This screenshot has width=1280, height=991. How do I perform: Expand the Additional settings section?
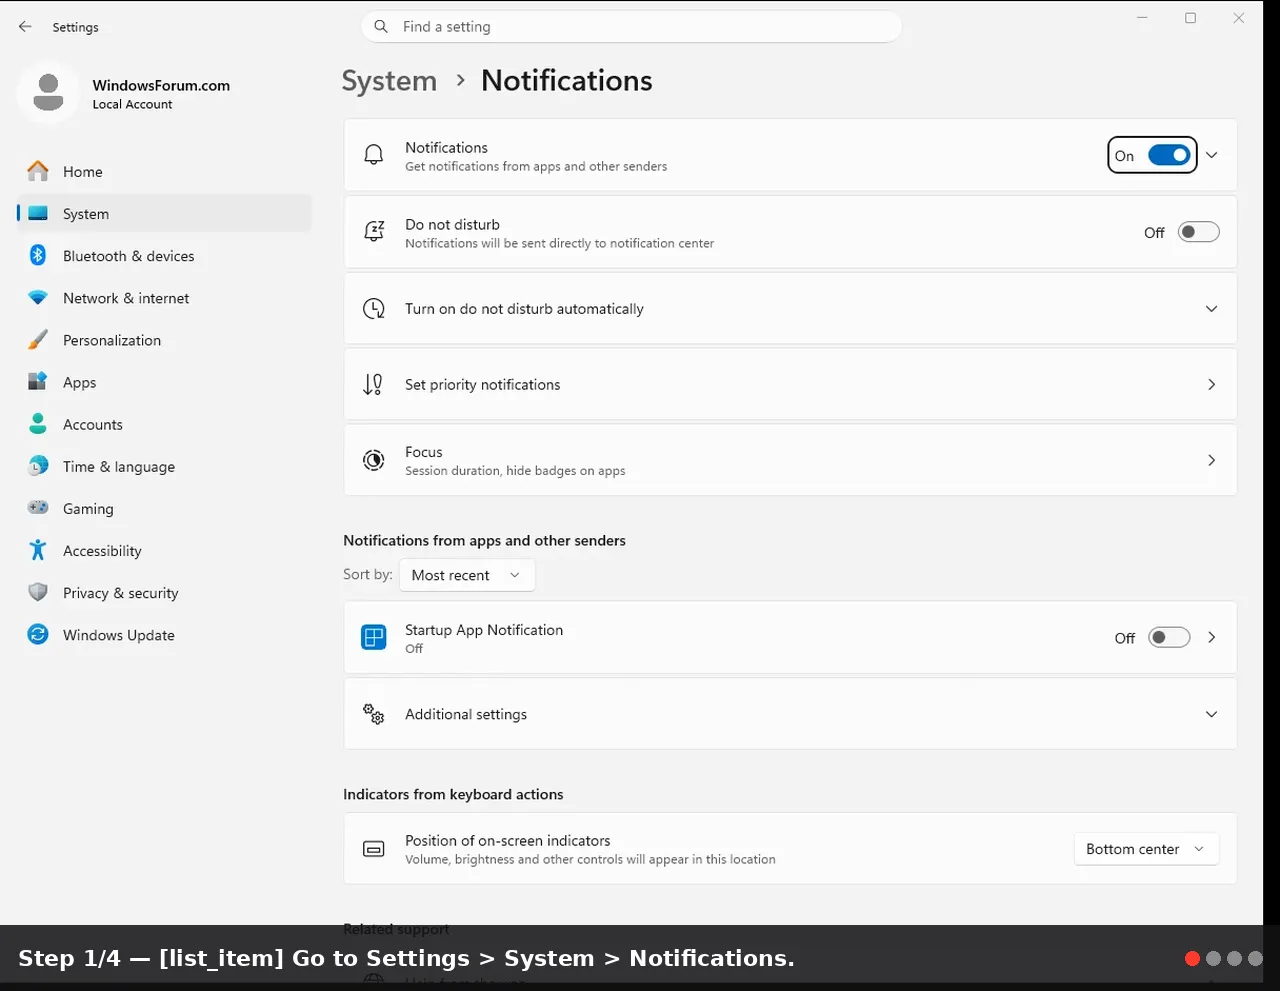[x=790, y=714]
